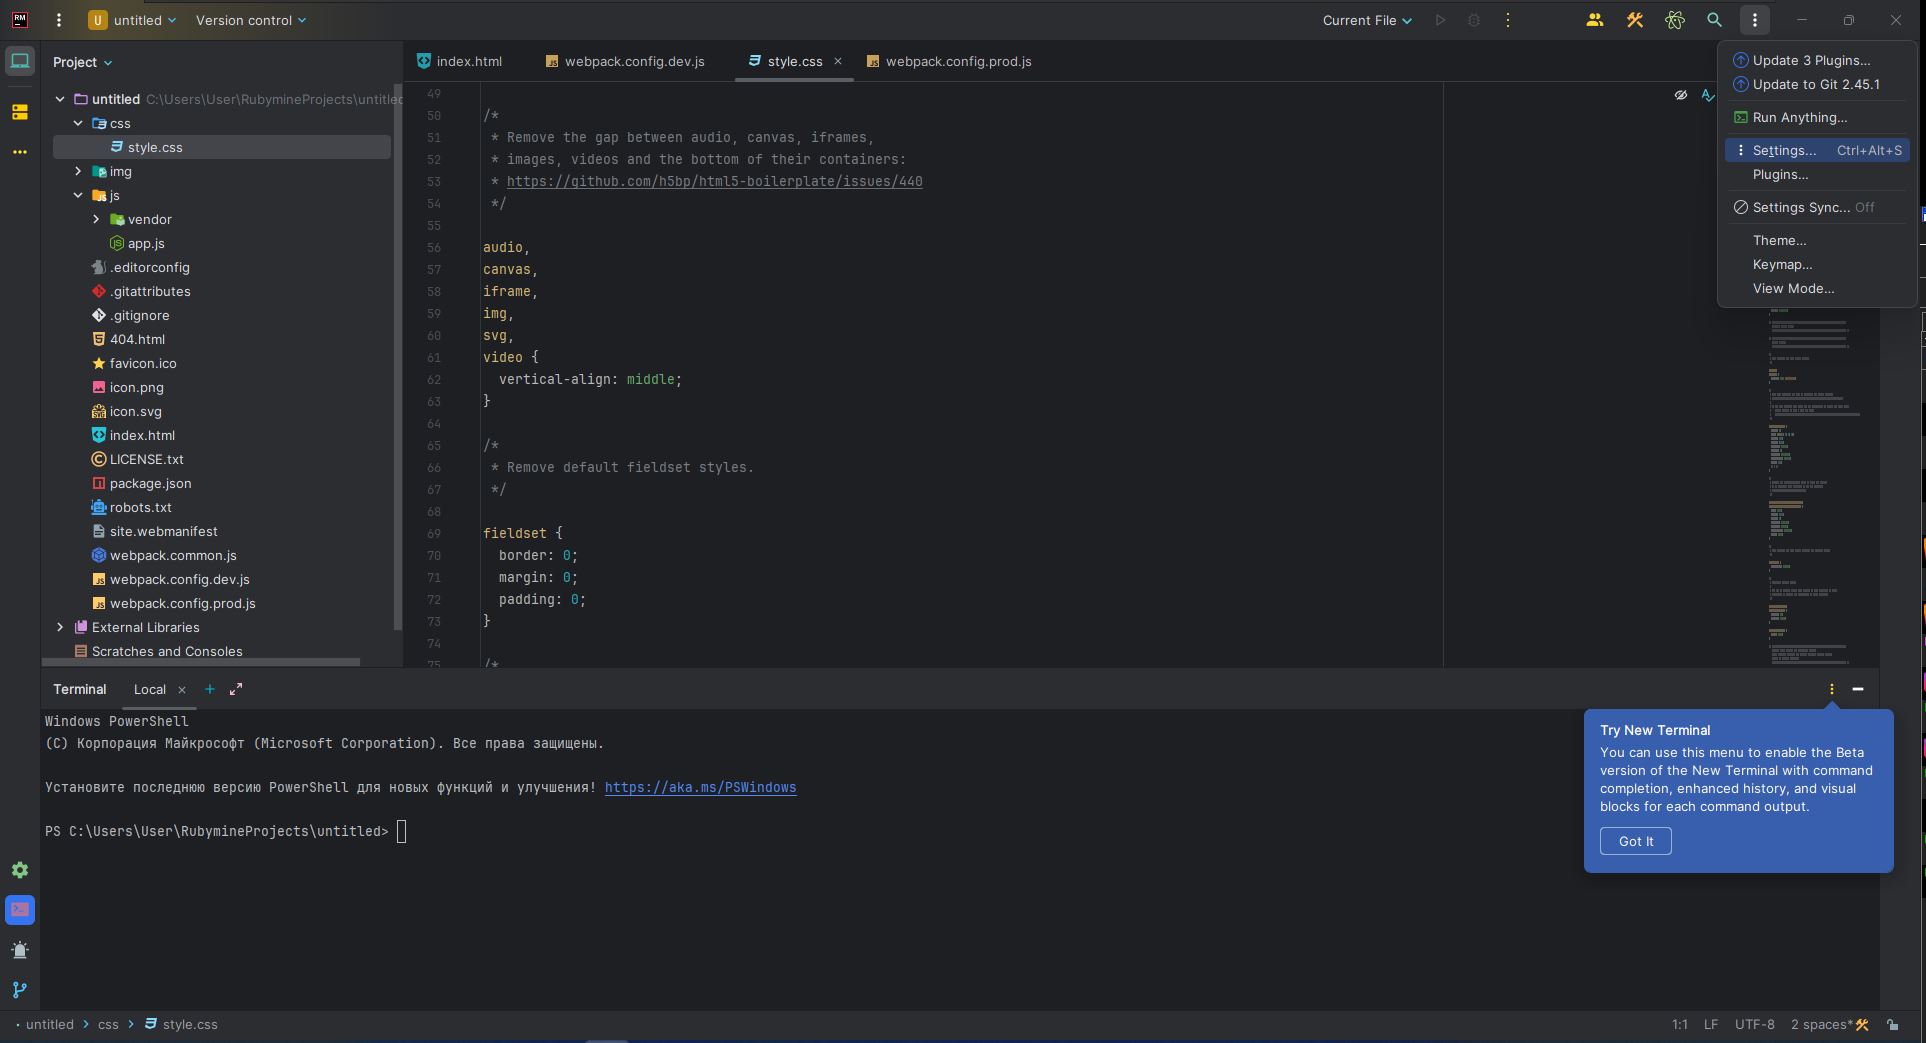The image size is (1926, 1043).
Task: Switch to the webpack.config.dev.js tab
Action: tap(634, 61)
